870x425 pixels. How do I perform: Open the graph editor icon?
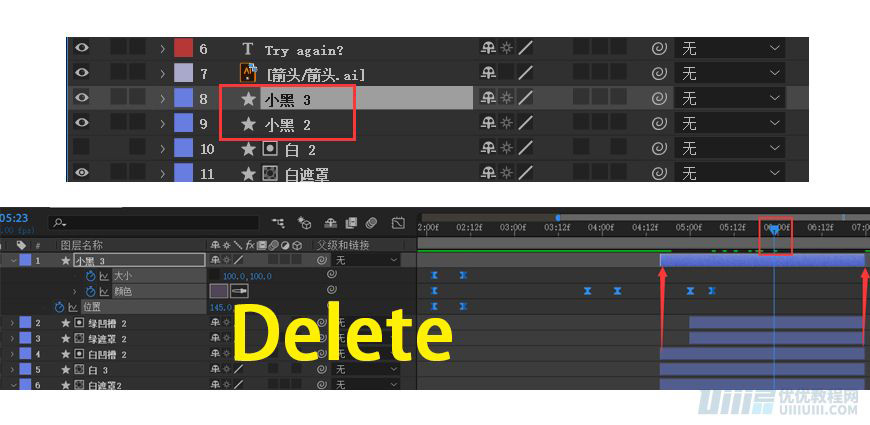[x=398, y=223]
